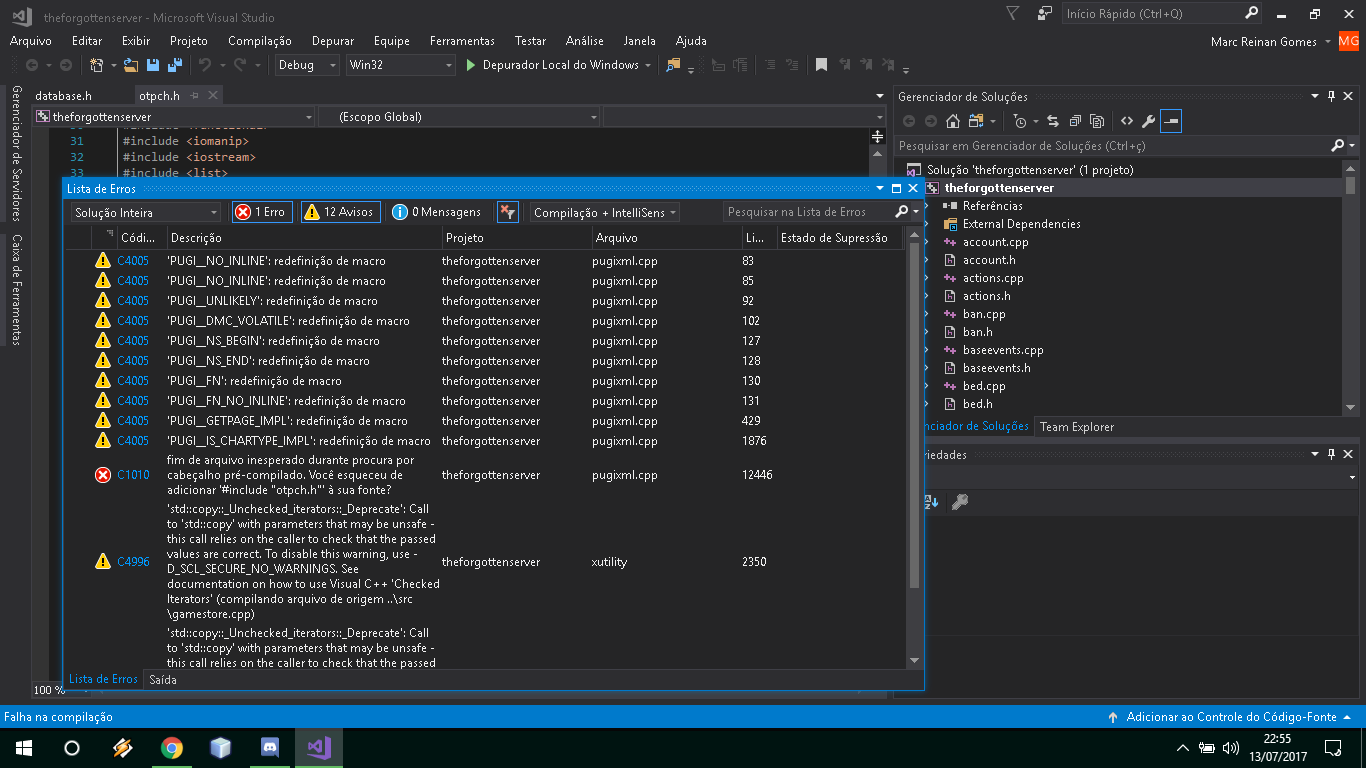
Task: Click the New Project toolbar icon
Action: tap(97, 65)
